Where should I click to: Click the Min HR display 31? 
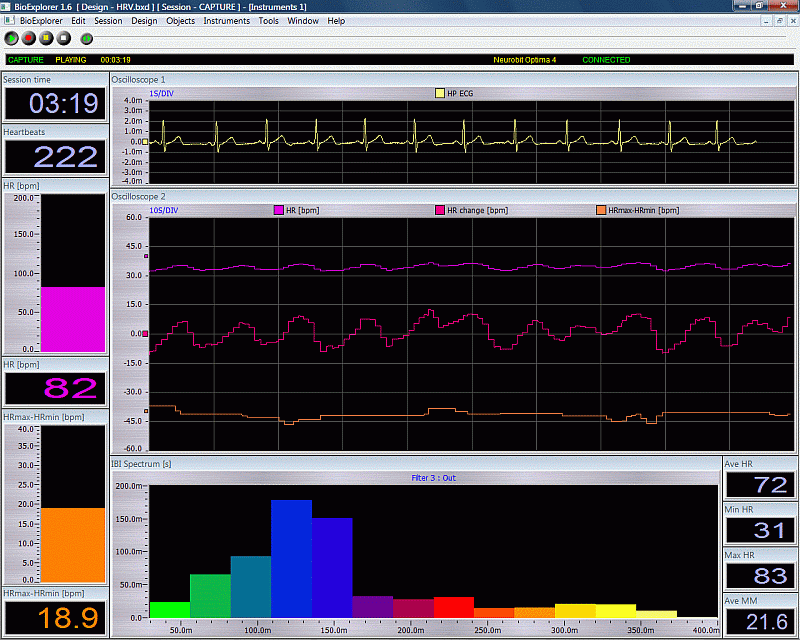point(760,530)
